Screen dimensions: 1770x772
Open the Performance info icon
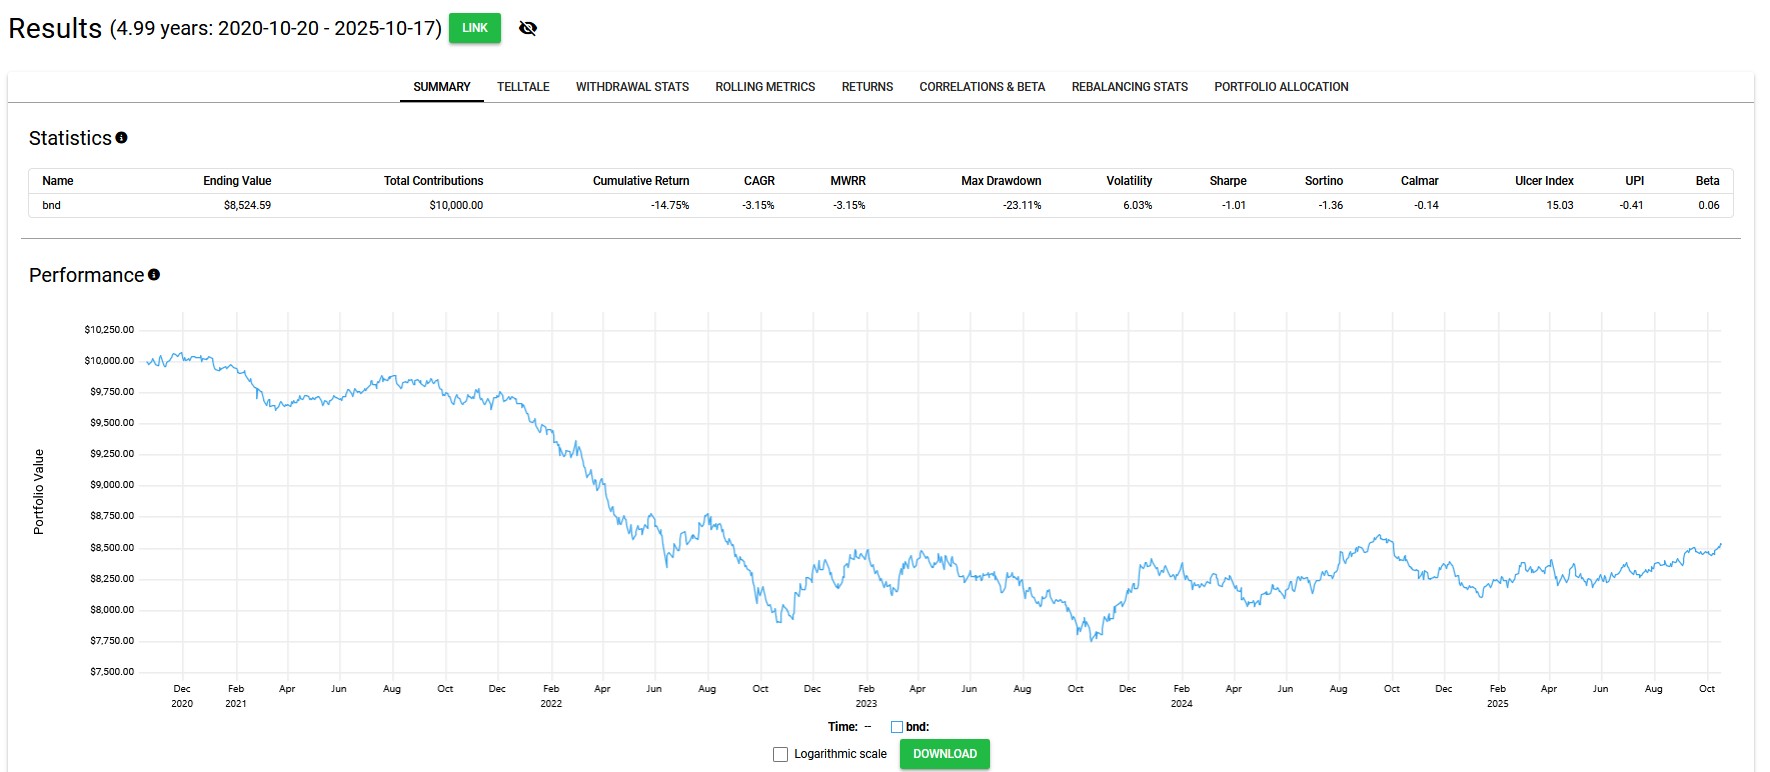pos(154,274)
